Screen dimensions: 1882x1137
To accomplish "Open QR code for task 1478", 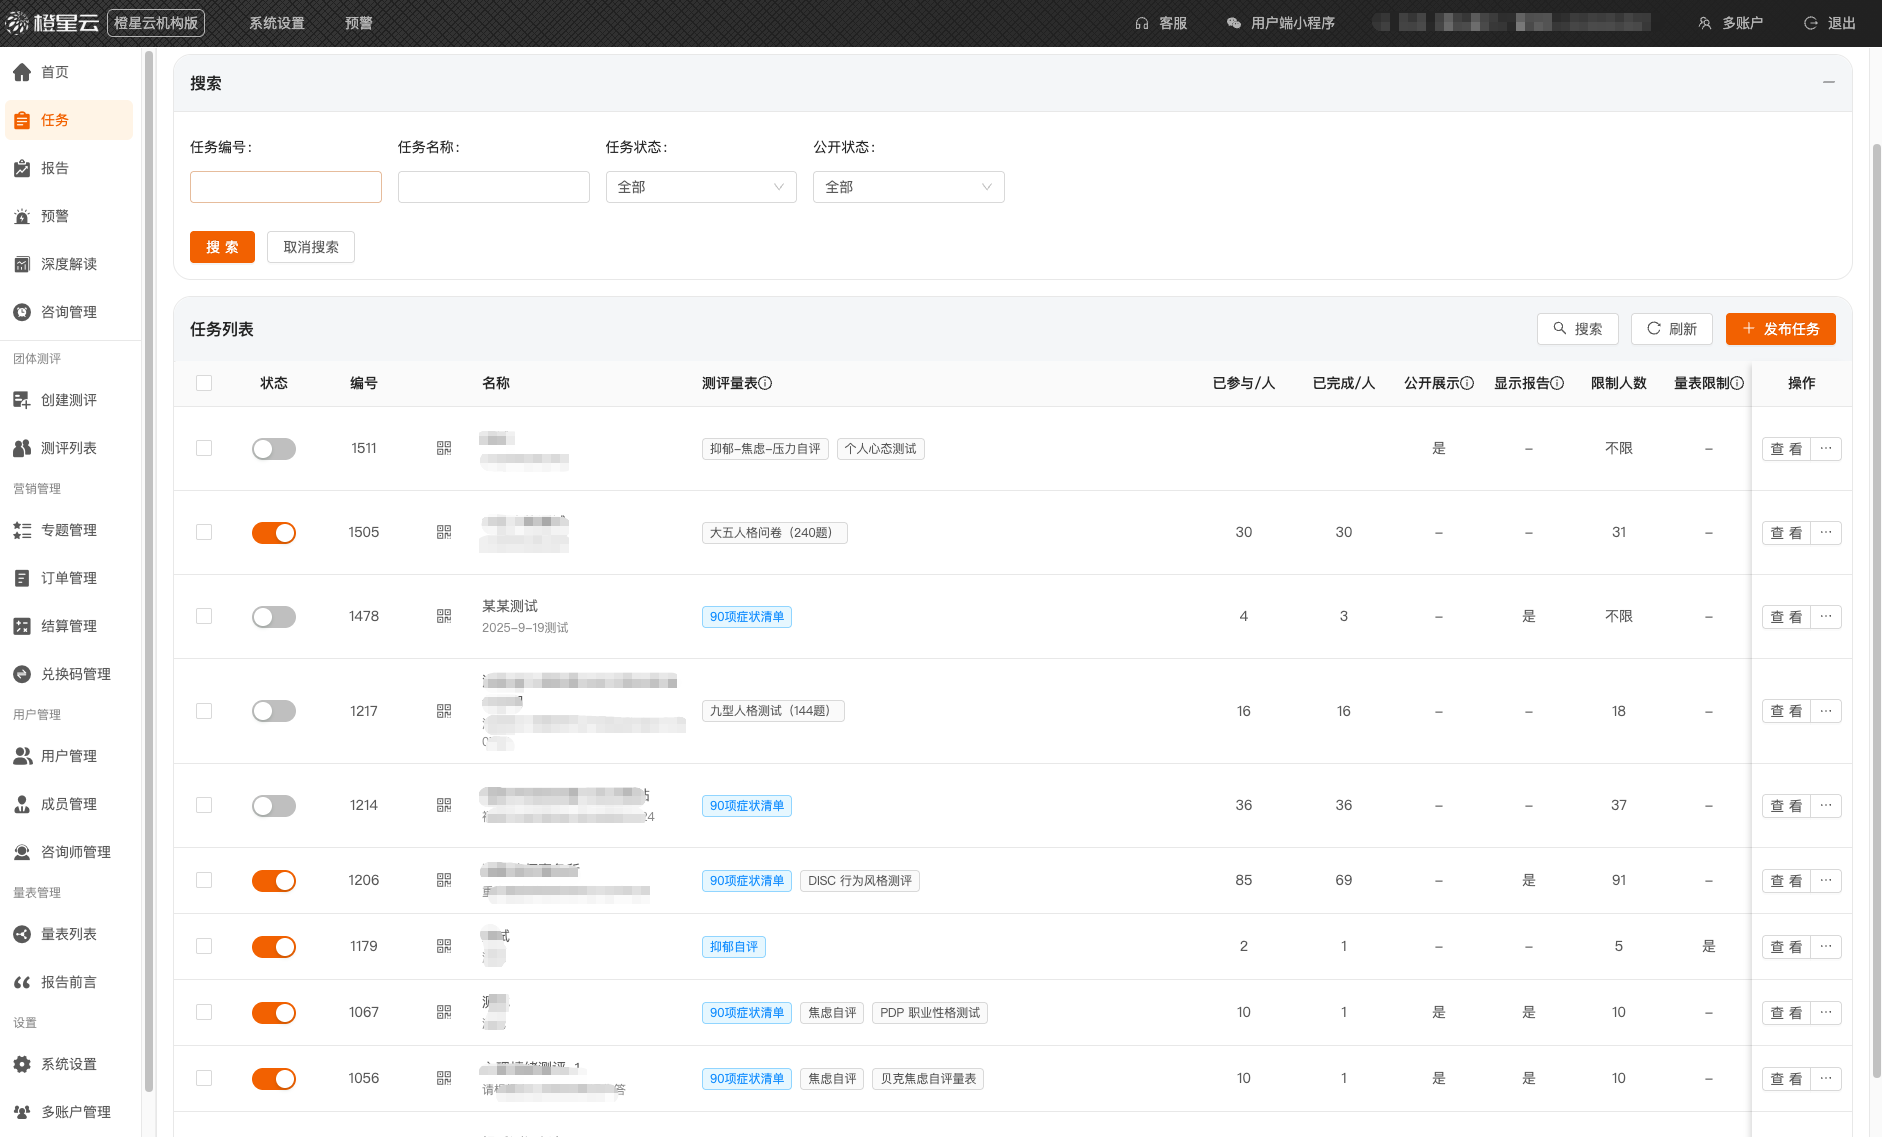I will click(x=444, y=616).
